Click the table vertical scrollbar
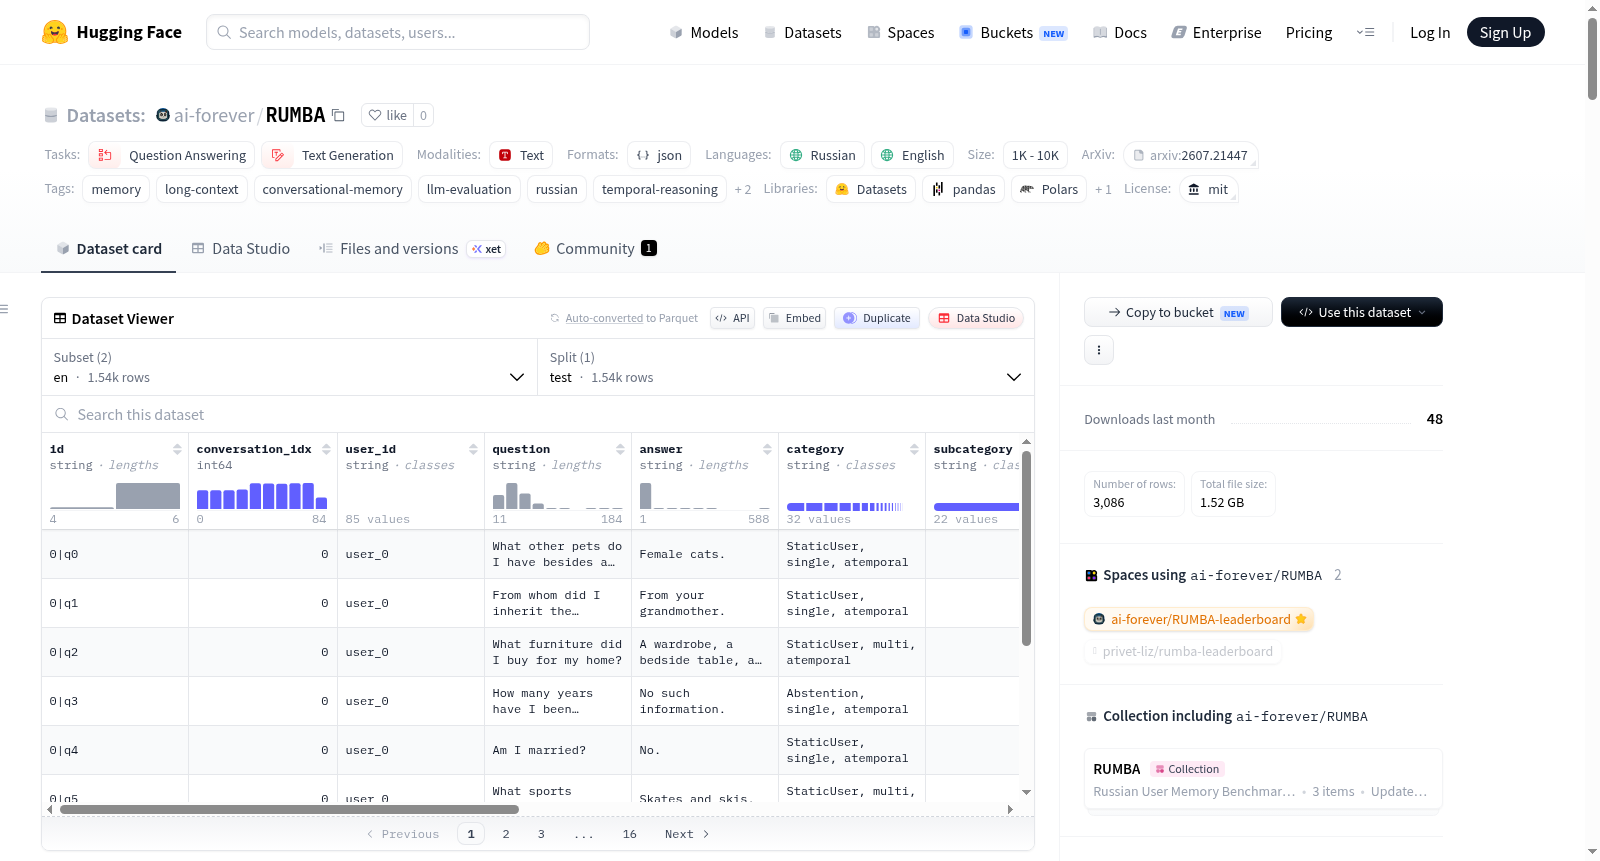The height and width of the screenshot is (861, 1600). click(1026, 547)
